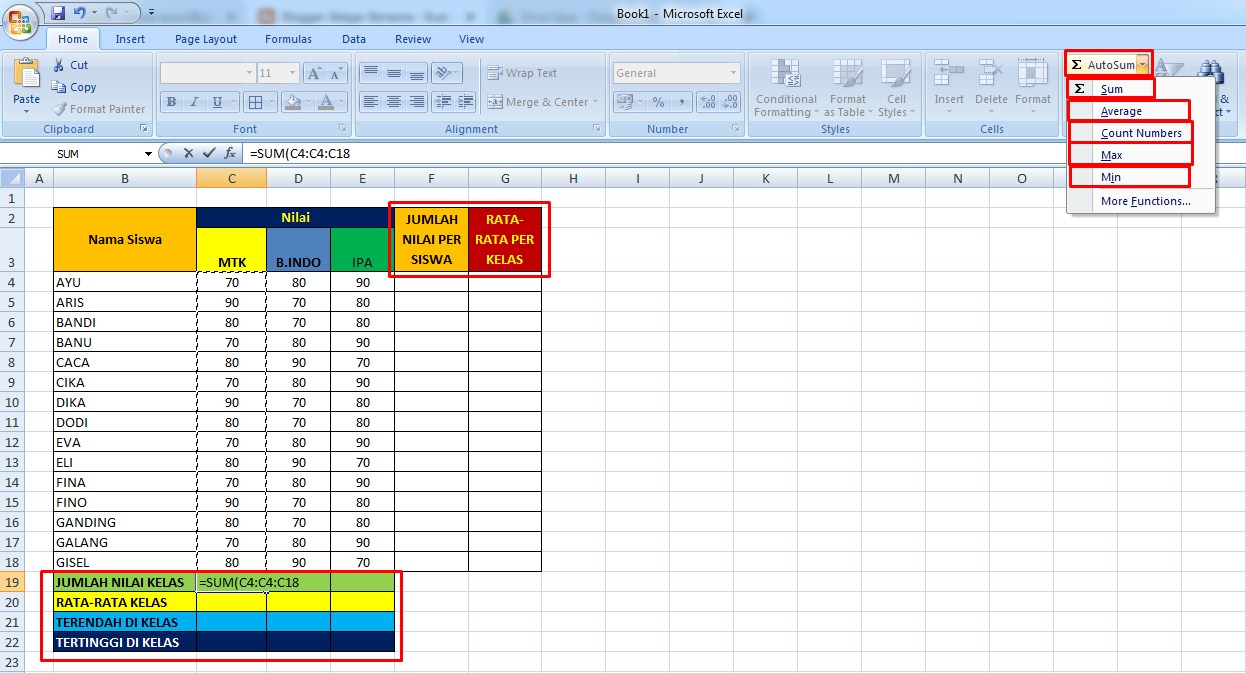
Task: Open the font size dropdown
Action: pyautogui.click(x=292, y=72)
